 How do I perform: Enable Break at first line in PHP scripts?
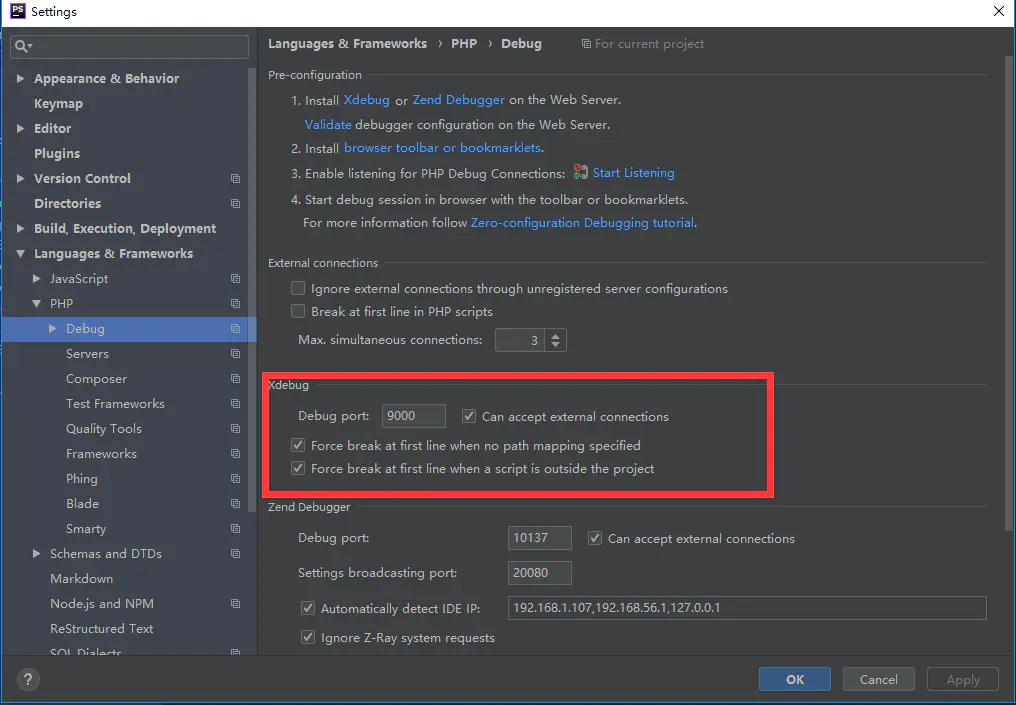pos(297,312)
